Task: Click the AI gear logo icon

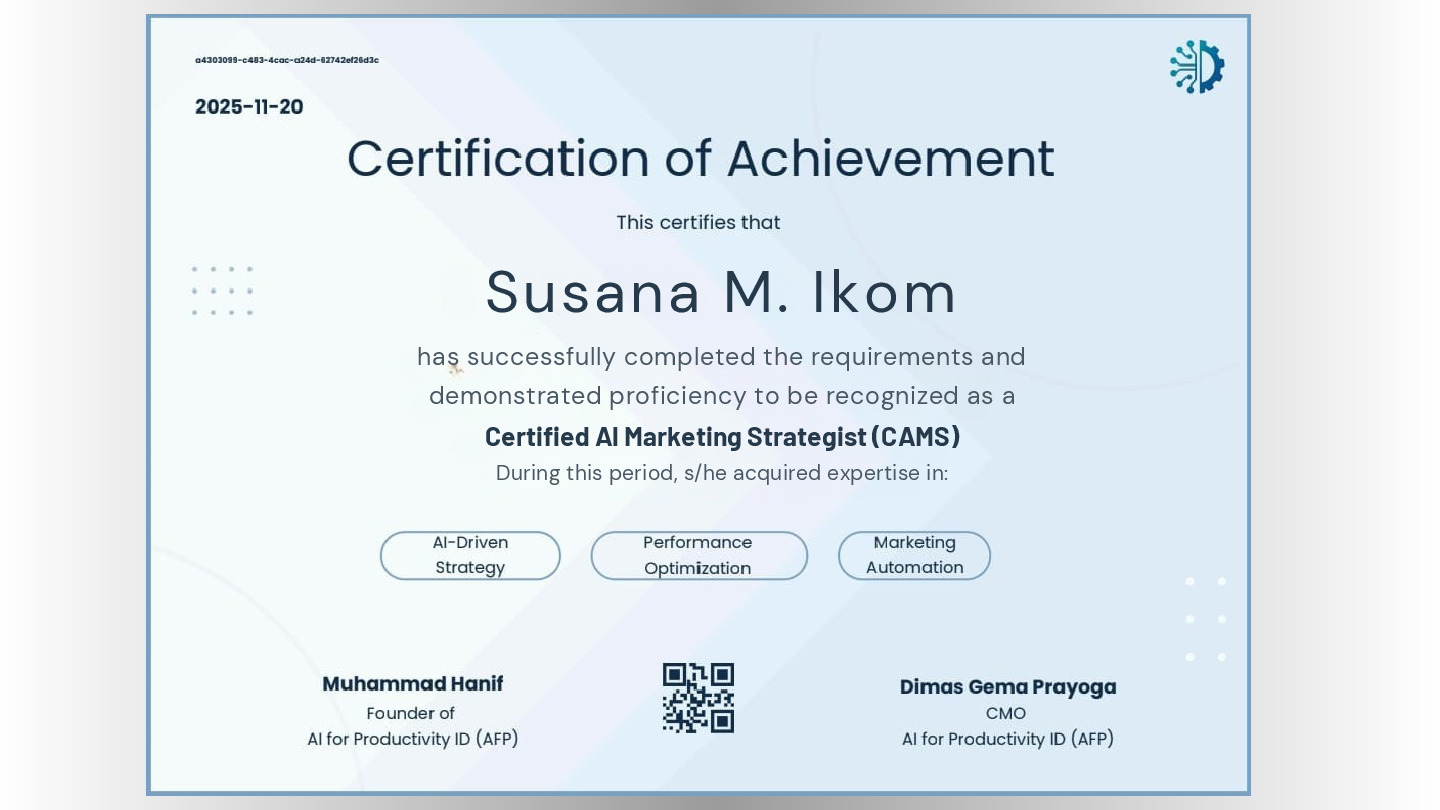Action: point(1197,67)
